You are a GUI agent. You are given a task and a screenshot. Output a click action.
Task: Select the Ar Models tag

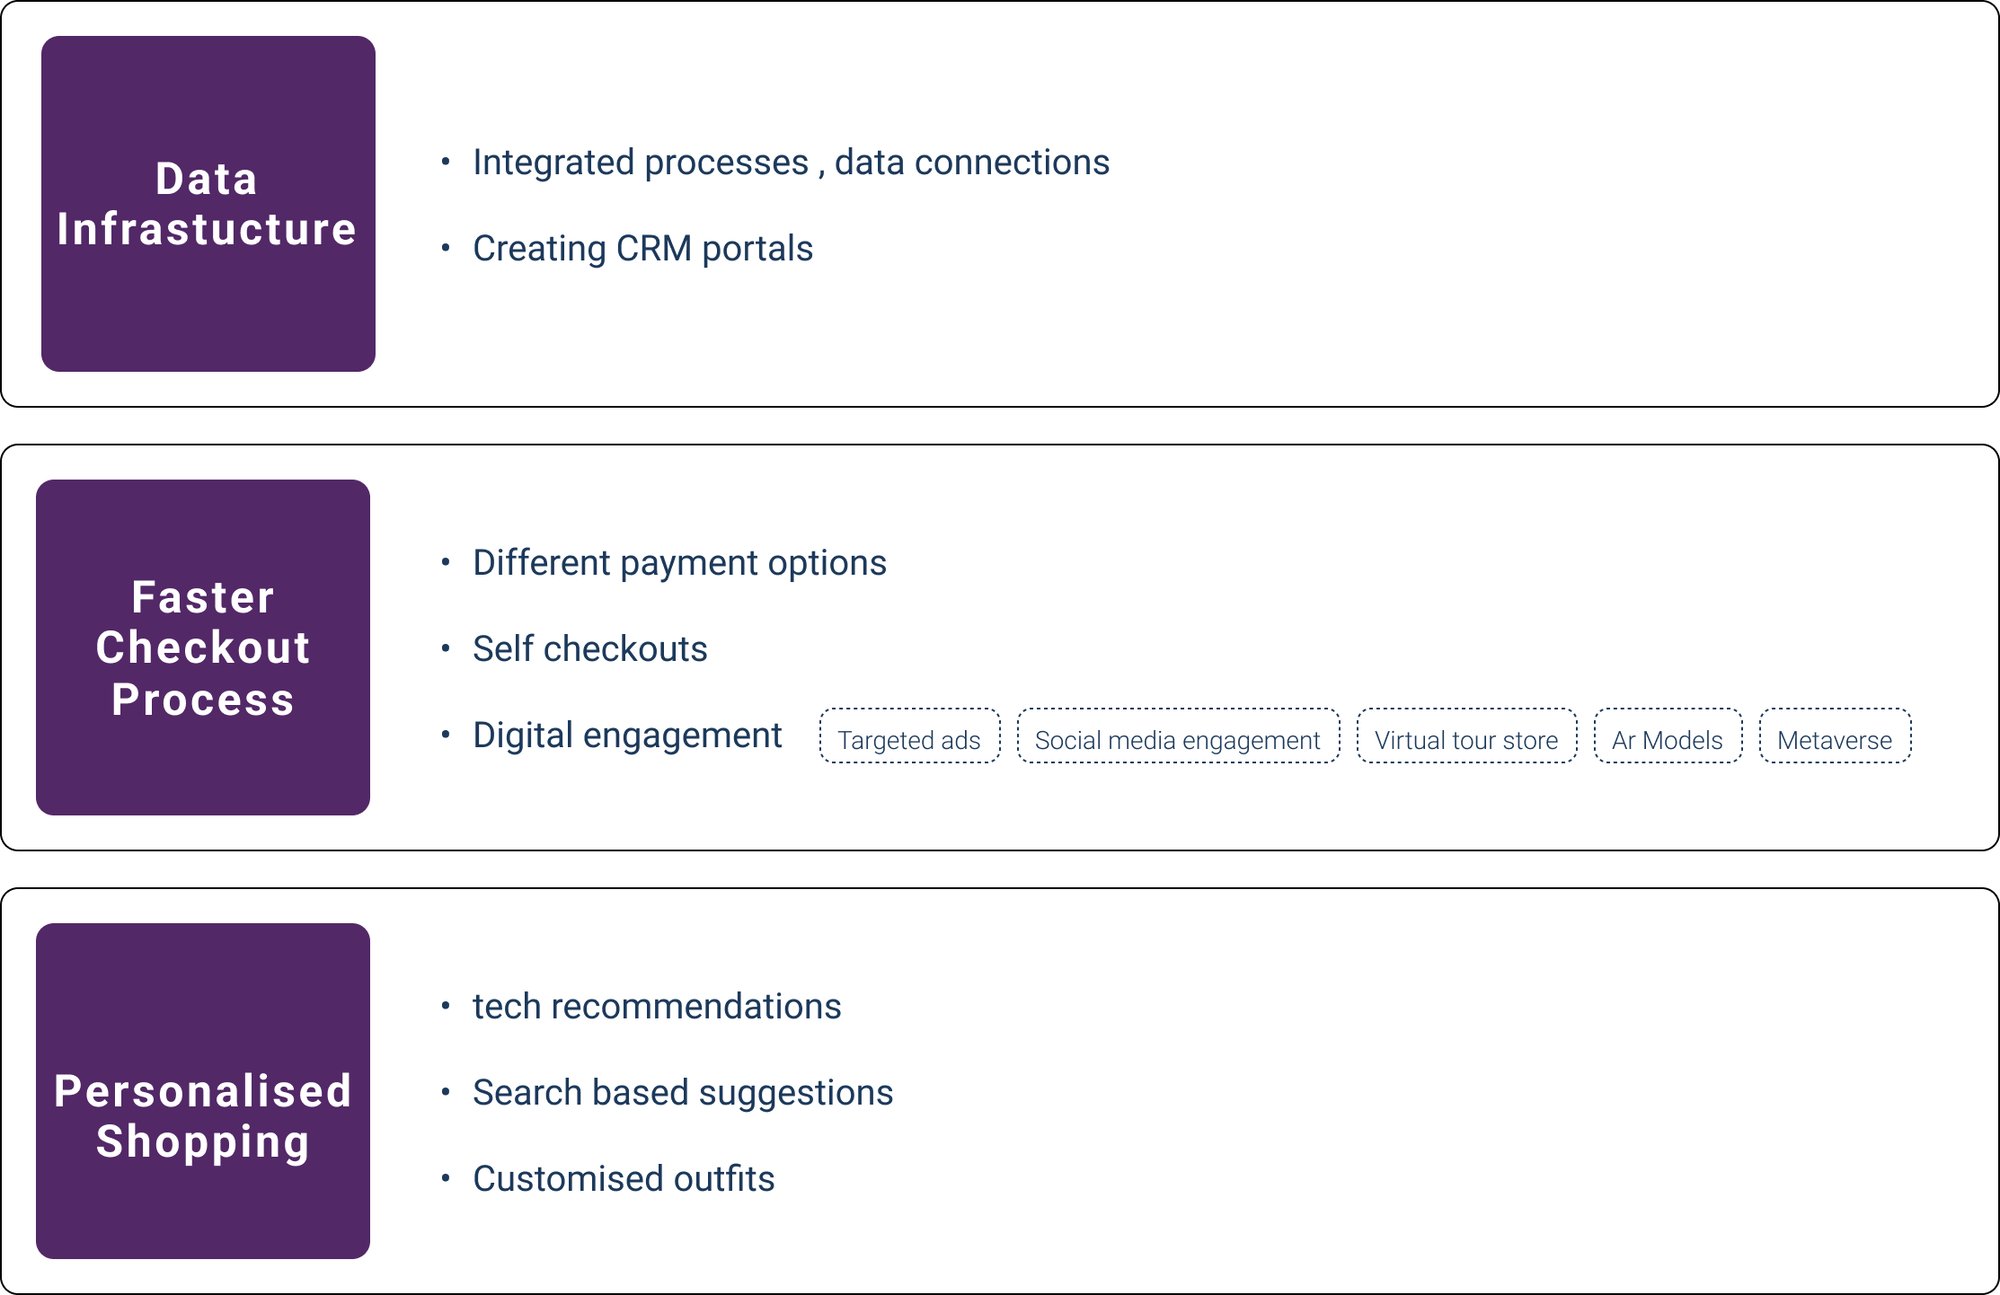[1667, 736]
